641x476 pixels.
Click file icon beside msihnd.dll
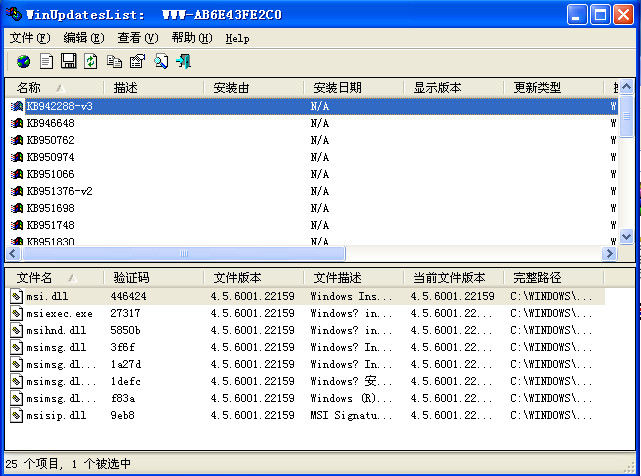click(16, 330)
